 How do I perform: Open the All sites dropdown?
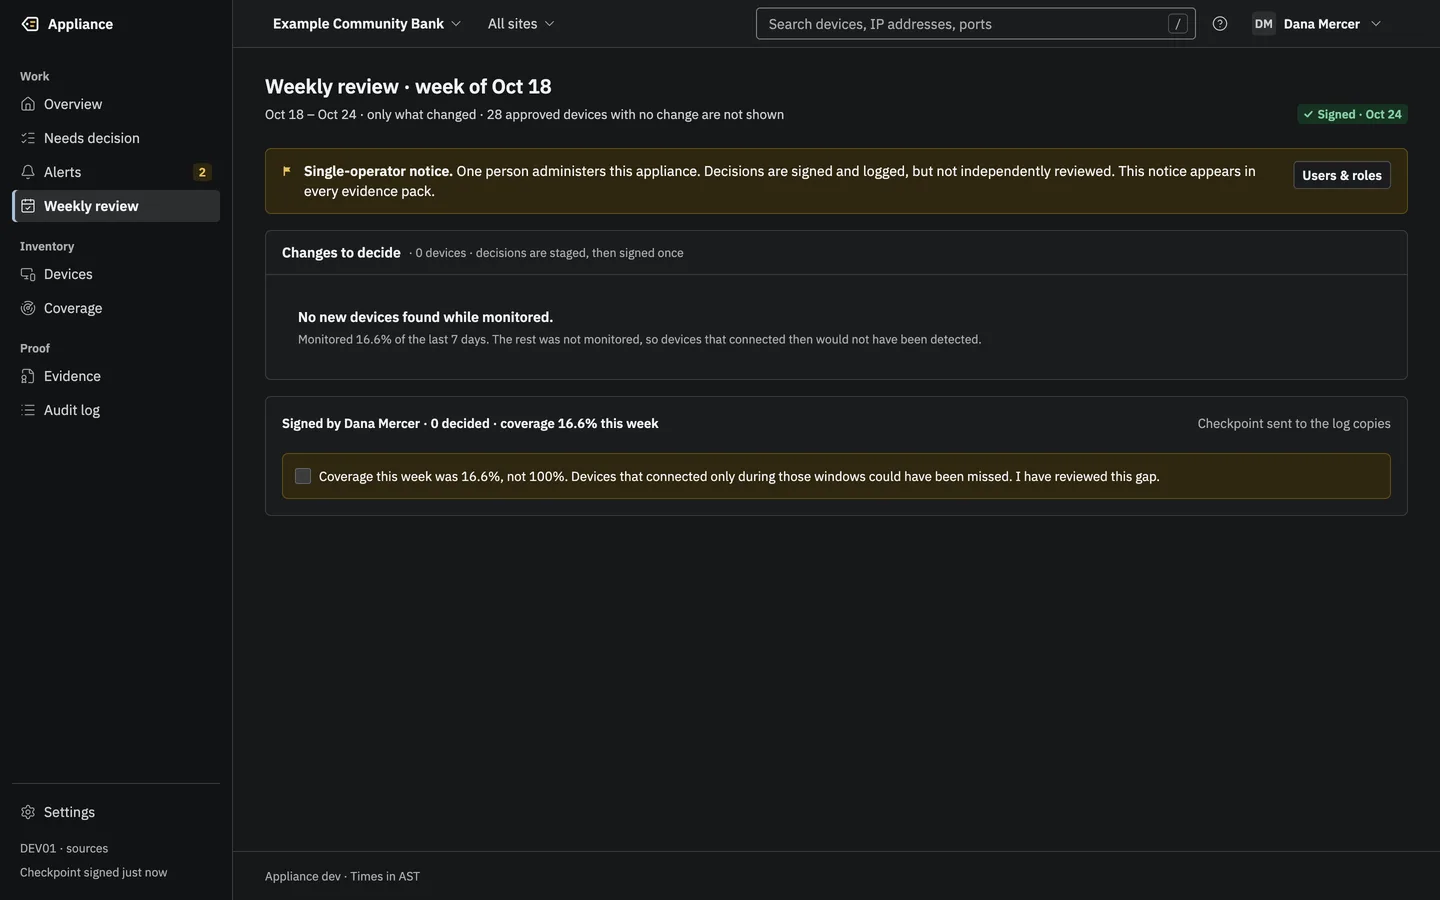tap(521, 24)
